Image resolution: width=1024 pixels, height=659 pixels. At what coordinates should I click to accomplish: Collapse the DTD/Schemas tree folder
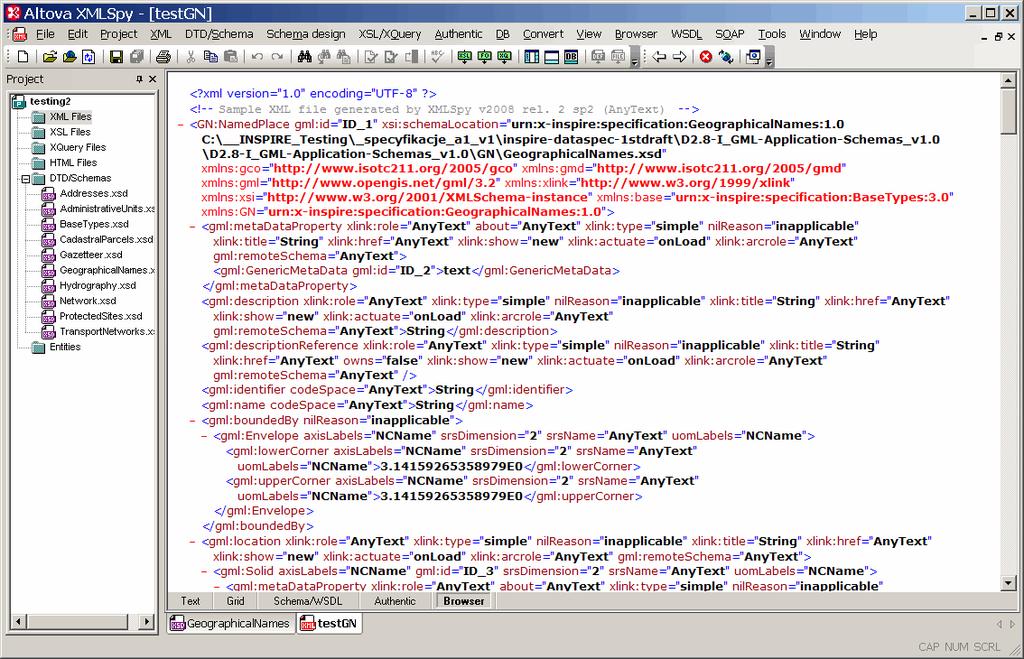(x=25, y=178)
